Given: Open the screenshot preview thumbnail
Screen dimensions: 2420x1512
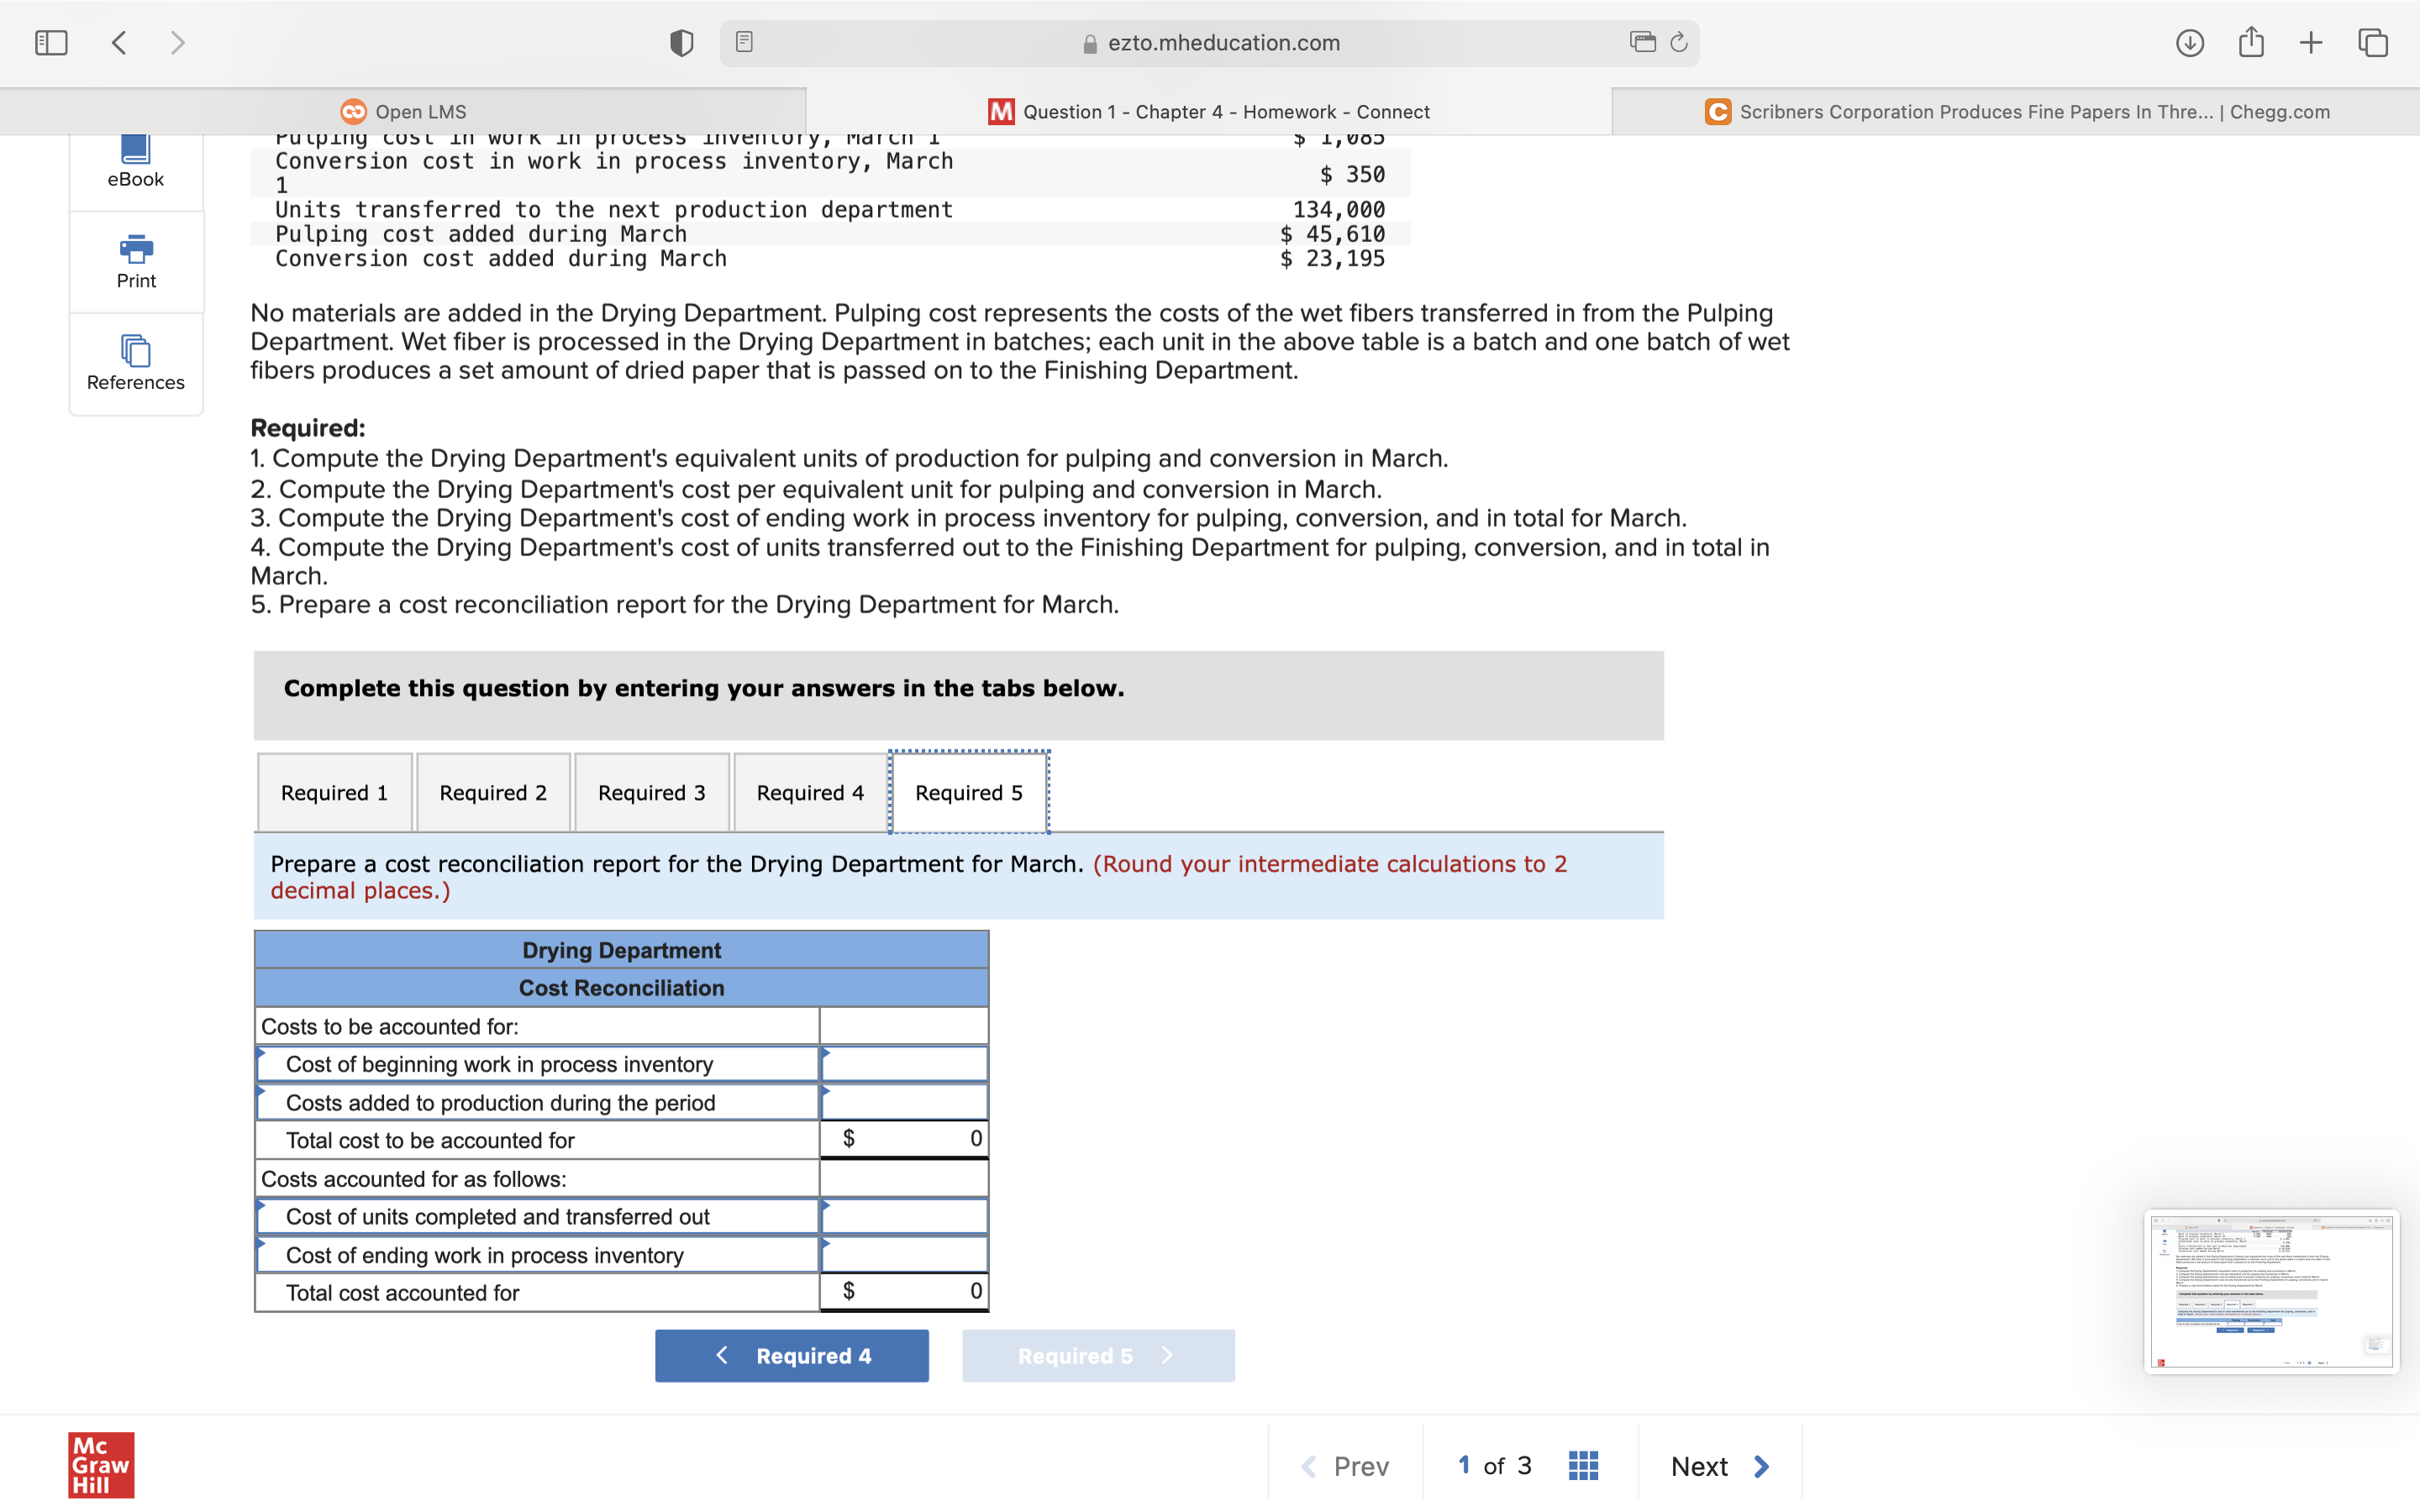Looking at the screenshot, I should point(2271,1291).
